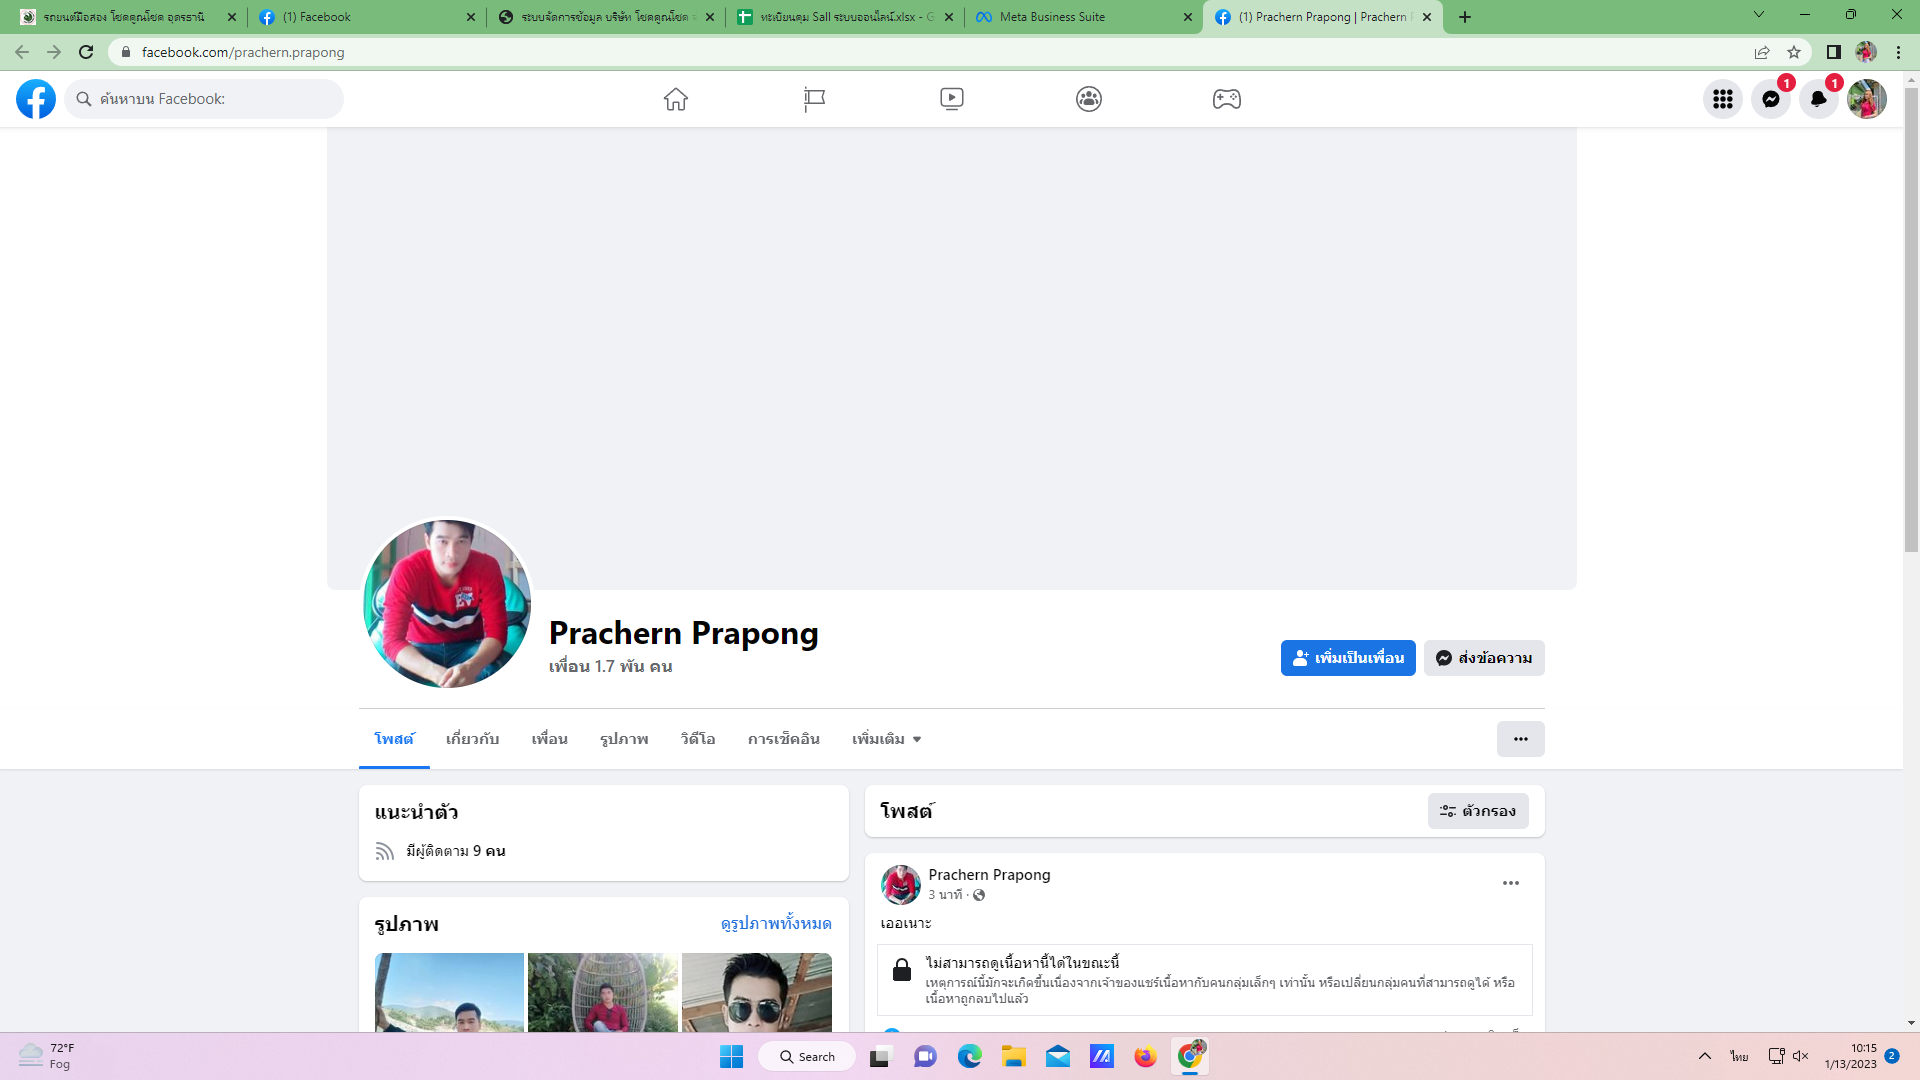Open the notifications bell icon
The image size is (1920, 1080).
point(1818,99)
